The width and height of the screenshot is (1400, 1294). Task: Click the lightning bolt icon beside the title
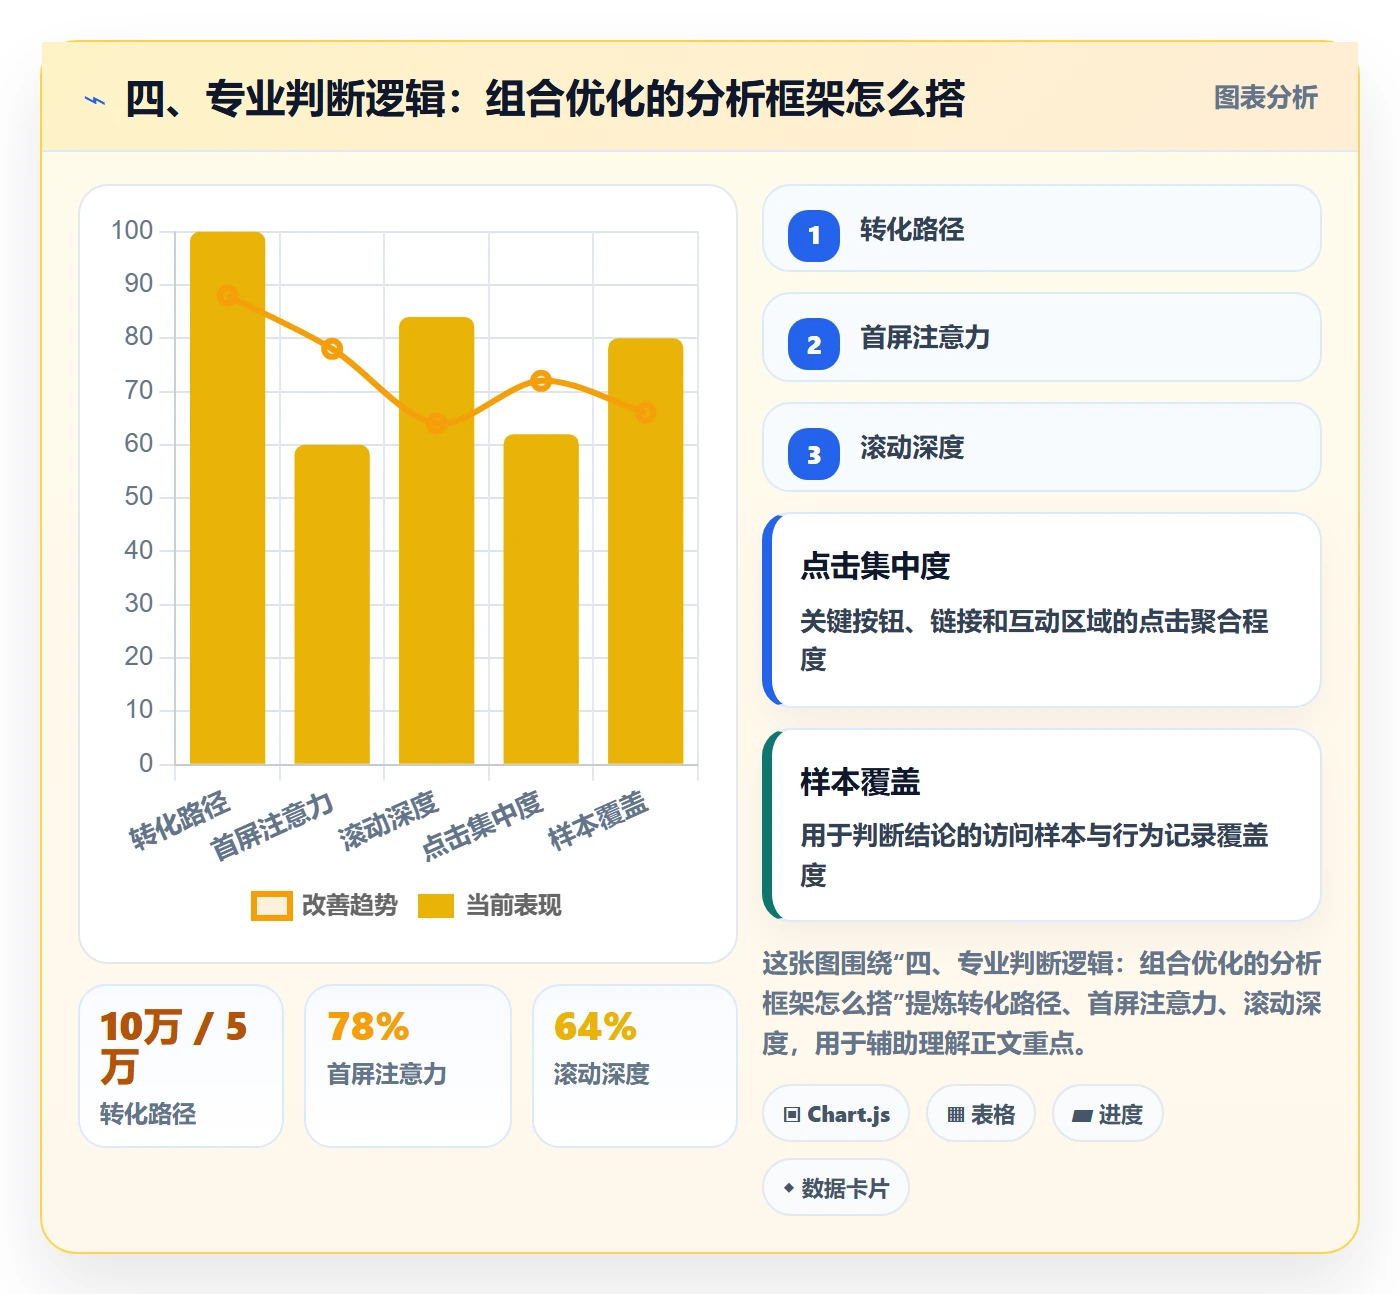click(95, 100)
